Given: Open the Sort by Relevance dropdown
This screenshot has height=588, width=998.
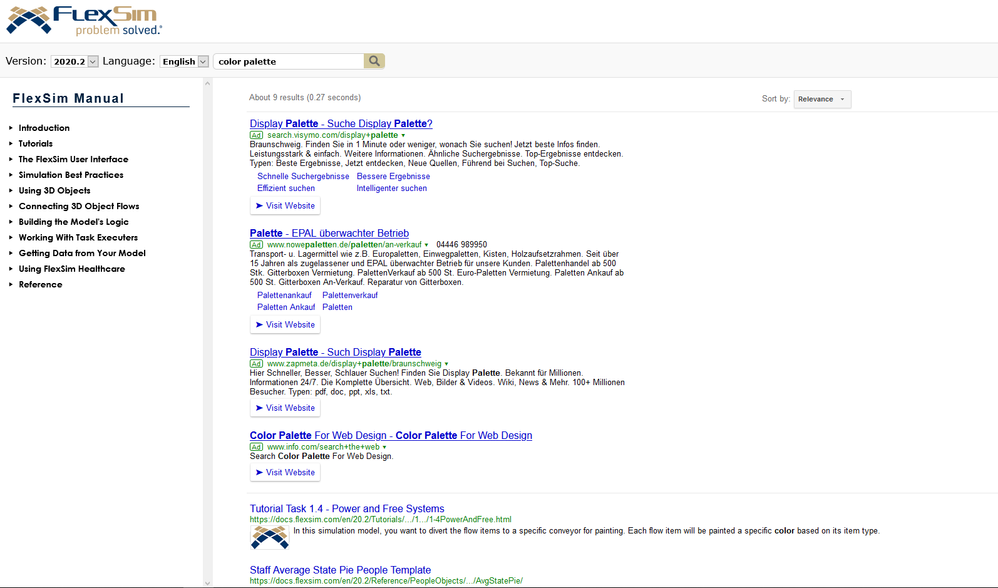Looking at the screenshot, I should (x=822, y=99).
